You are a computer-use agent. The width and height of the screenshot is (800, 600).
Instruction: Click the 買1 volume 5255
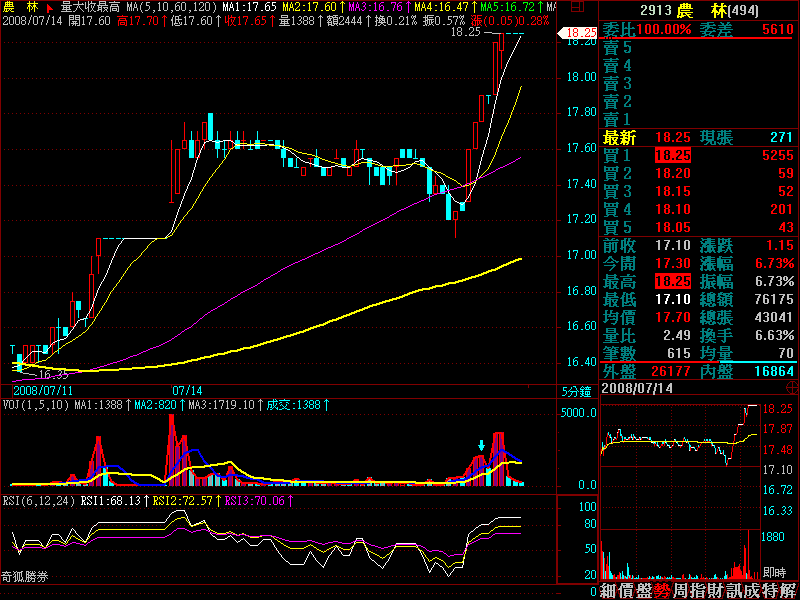coord(778,156)
